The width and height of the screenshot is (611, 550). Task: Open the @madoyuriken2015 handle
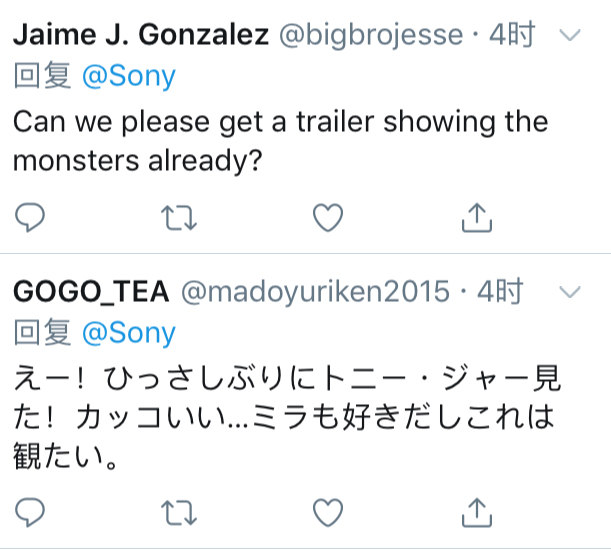pyautogui.click(x=315, y=292)
